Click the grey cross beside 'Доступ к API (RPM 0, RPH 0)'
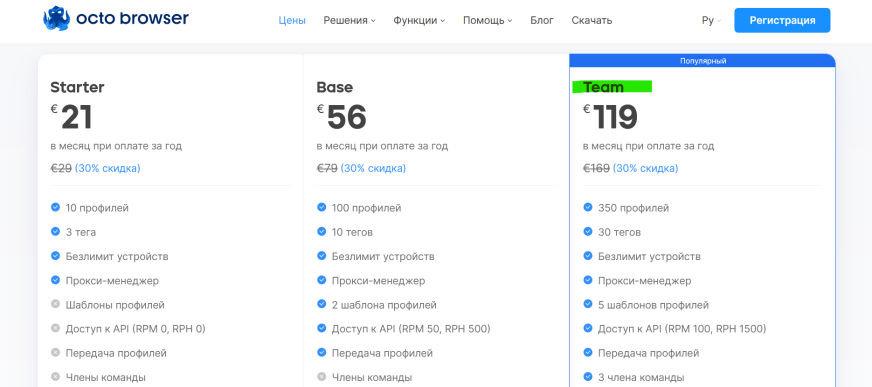This screenshot has width=872, height=387. [55, 329]
